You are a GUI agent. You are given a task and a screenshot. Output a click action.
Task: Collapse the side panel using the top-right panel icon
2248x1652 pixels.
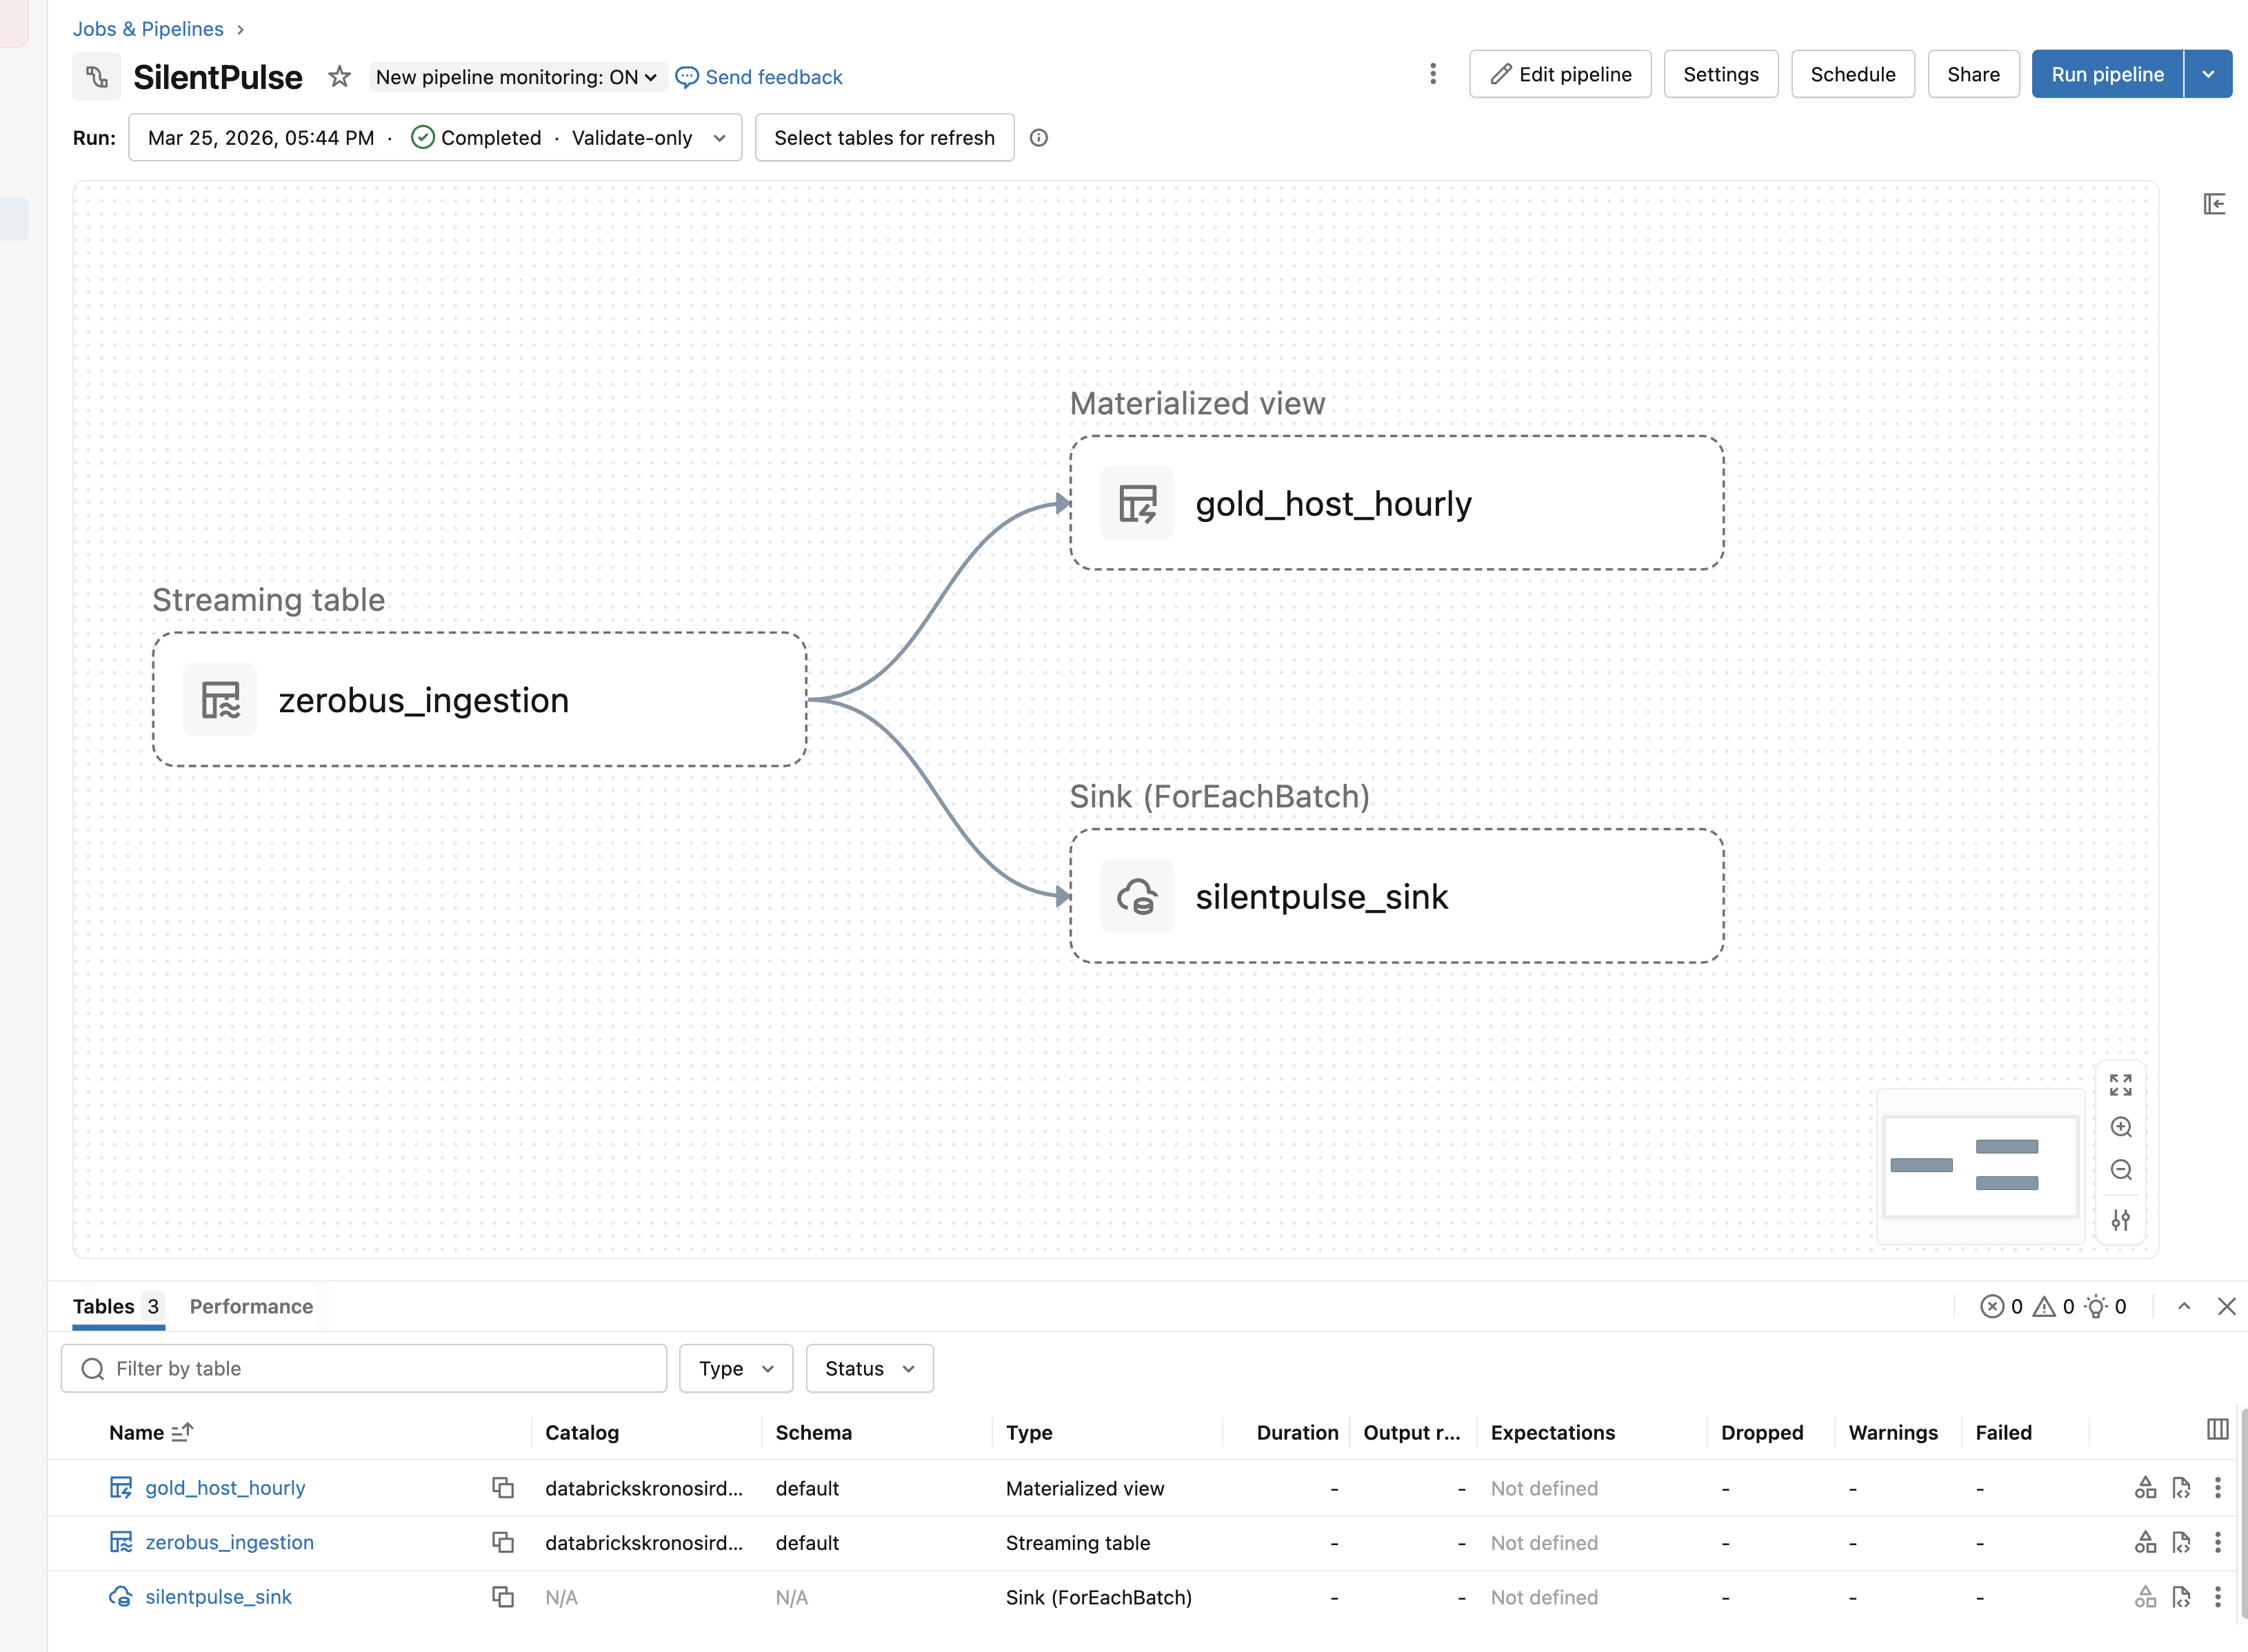[2214, 204]
